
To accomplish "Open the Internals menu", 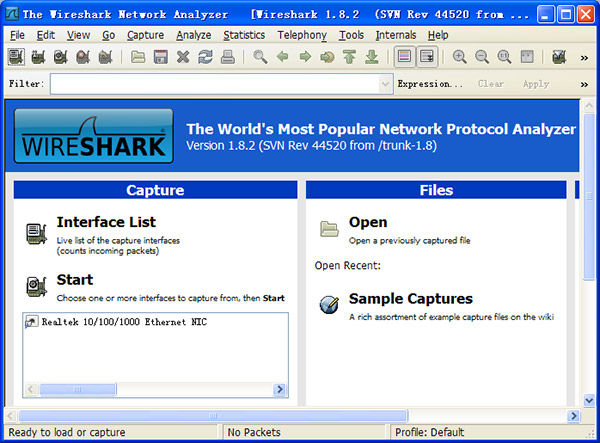I will 396,35.
